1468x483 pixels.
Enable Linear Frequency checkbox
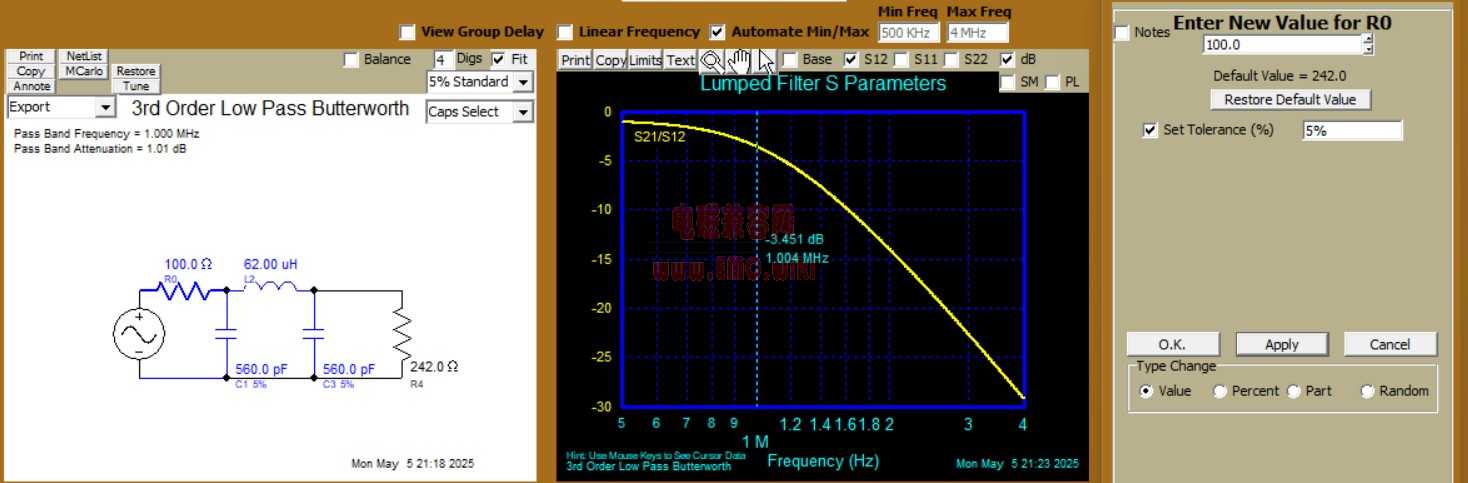pyautogui.click(x=565, y=32)
